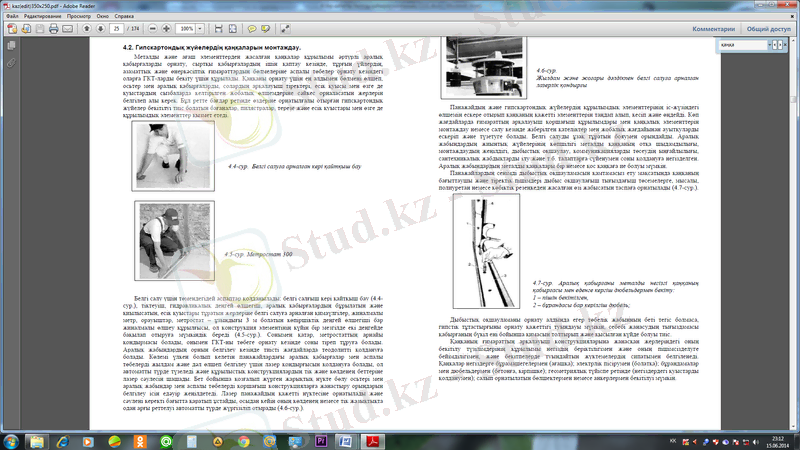Click Adobe Reader taskbar button
Image resolution: width=800 pixels, height=450 pixels.
373,441
